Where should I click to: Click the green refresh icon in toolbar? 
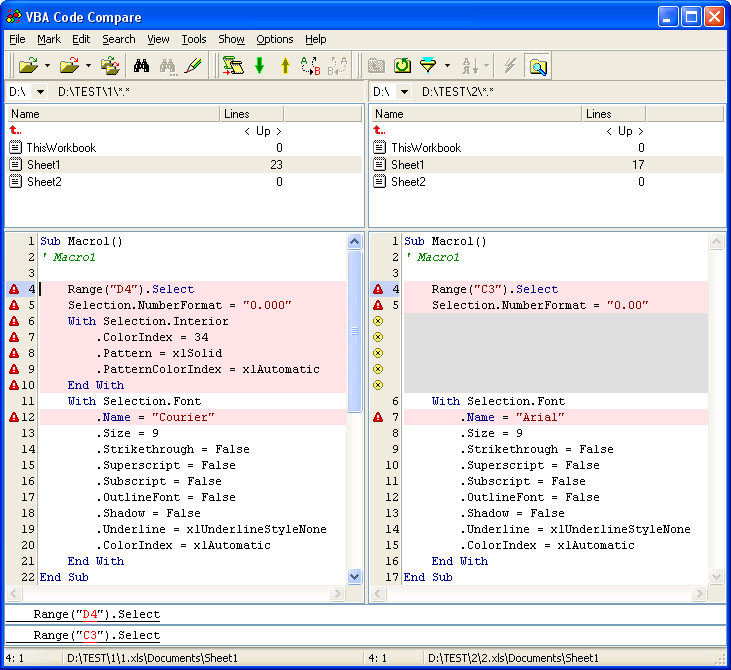tap(402, 66)
